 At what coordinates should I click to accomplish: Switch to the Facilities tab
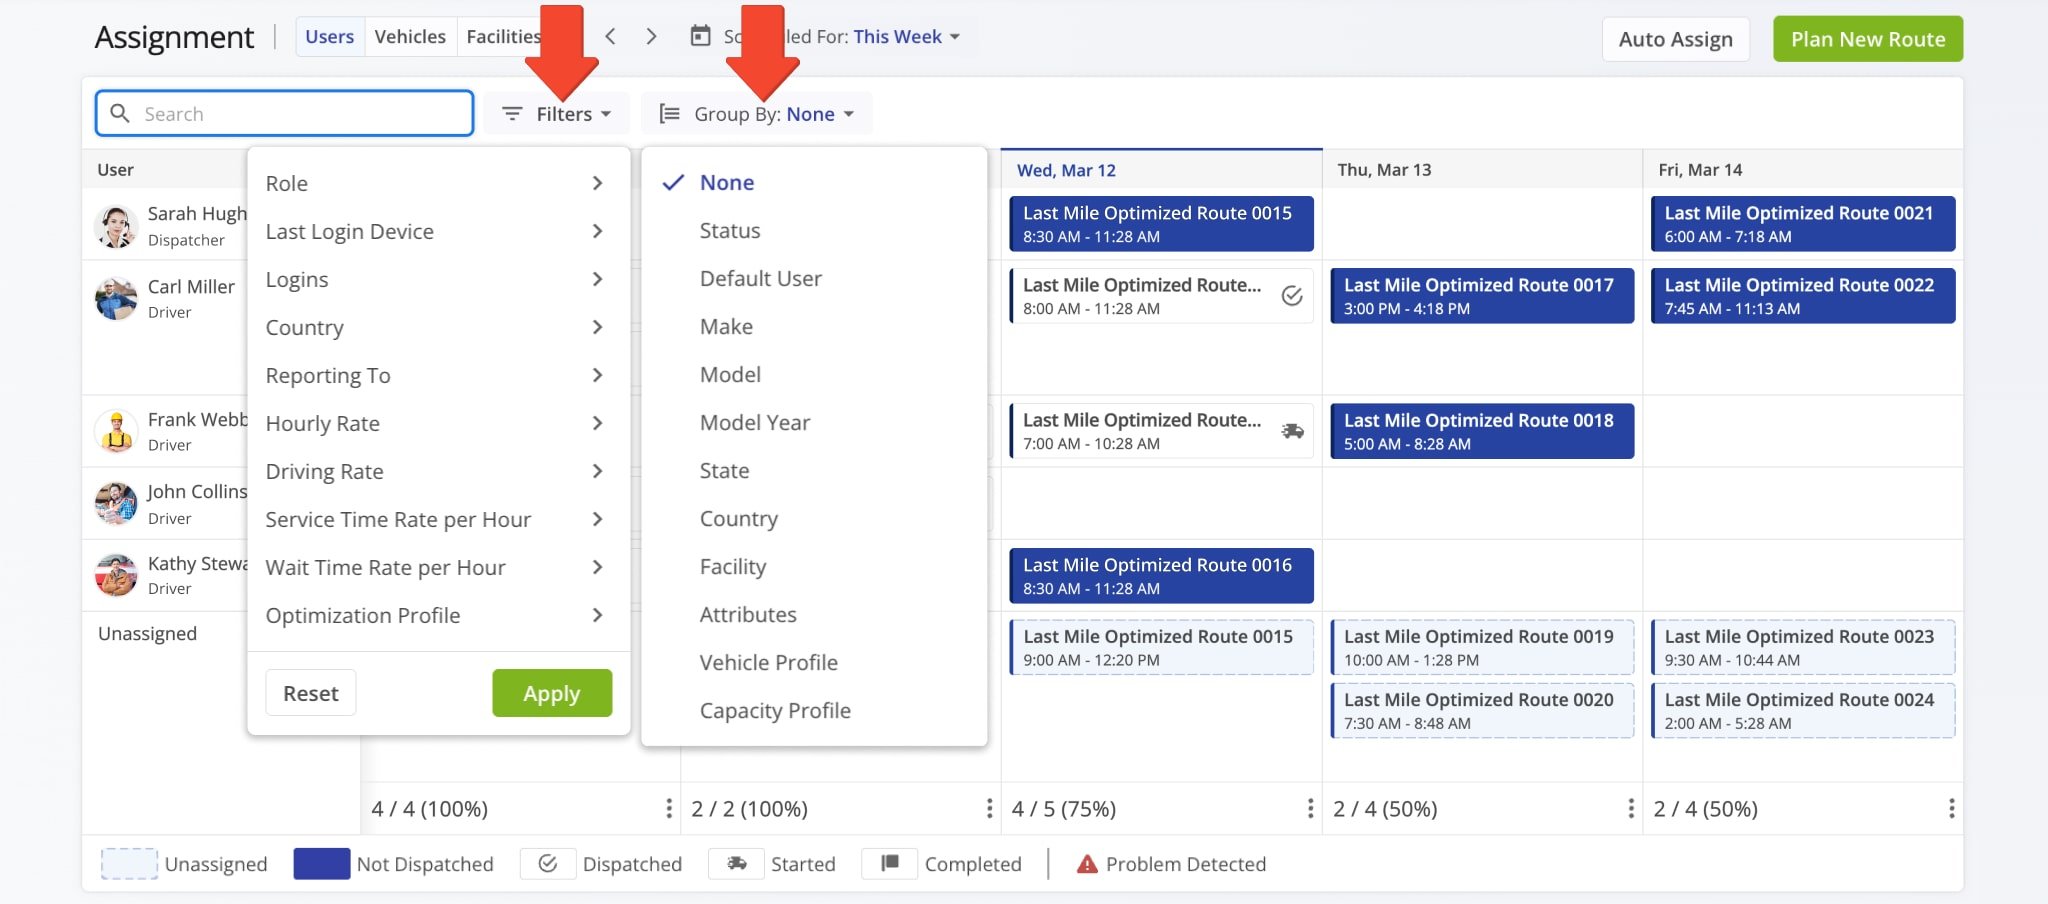tap(503, 36)
